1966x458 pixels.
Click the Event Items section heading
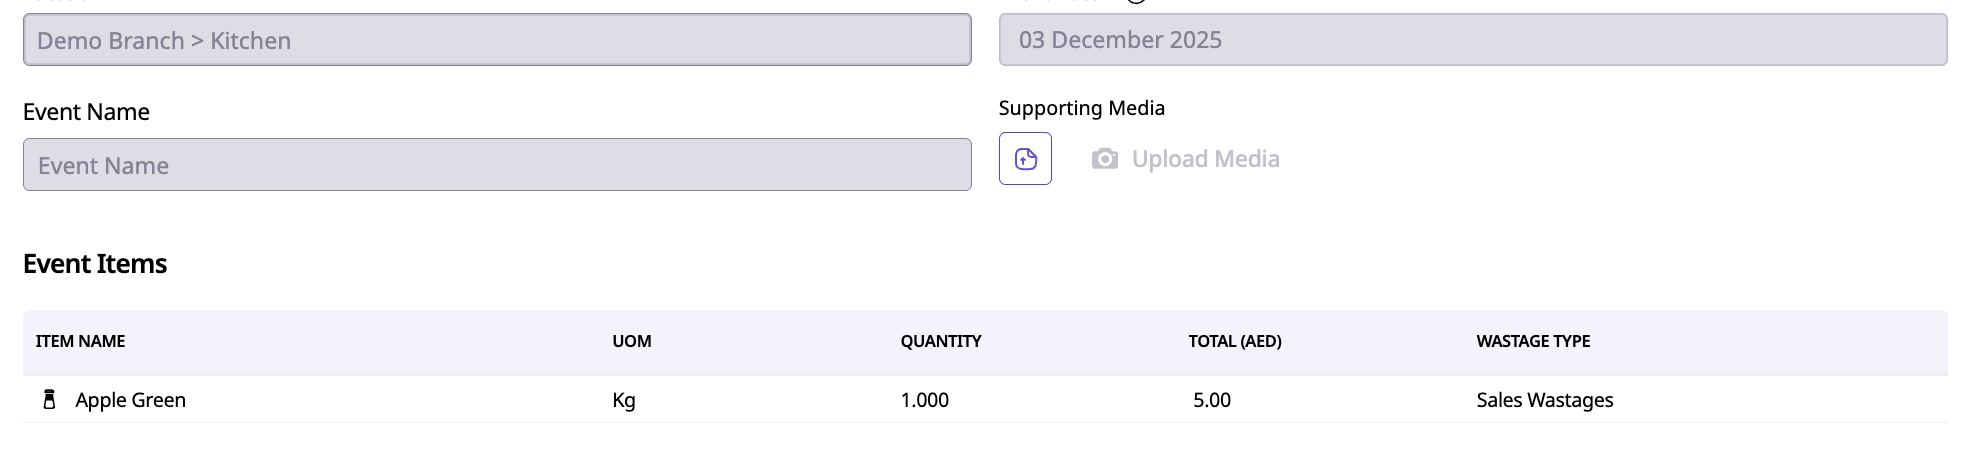click(x=95, y=264)
